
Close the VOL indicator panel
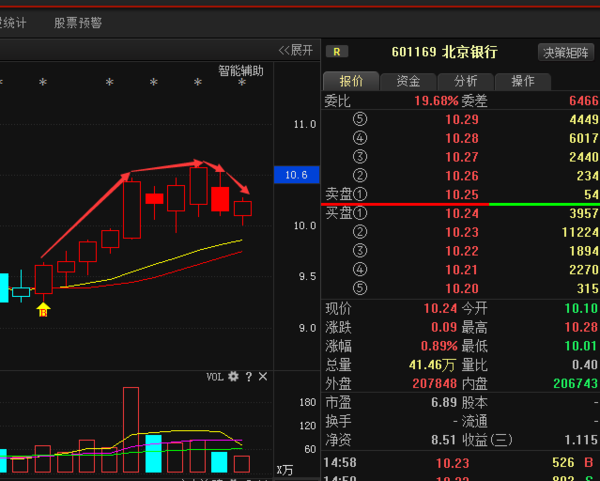[x=263, y=377]
